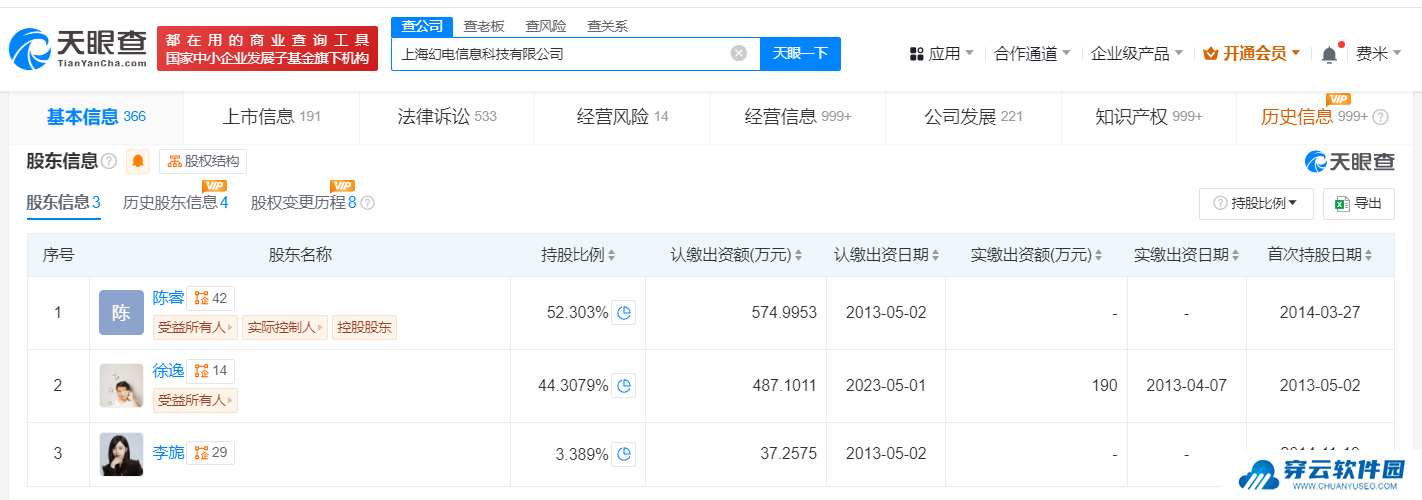
Task: Select the 股权变更历程 sub-tab
Action: tap(303, 203)
